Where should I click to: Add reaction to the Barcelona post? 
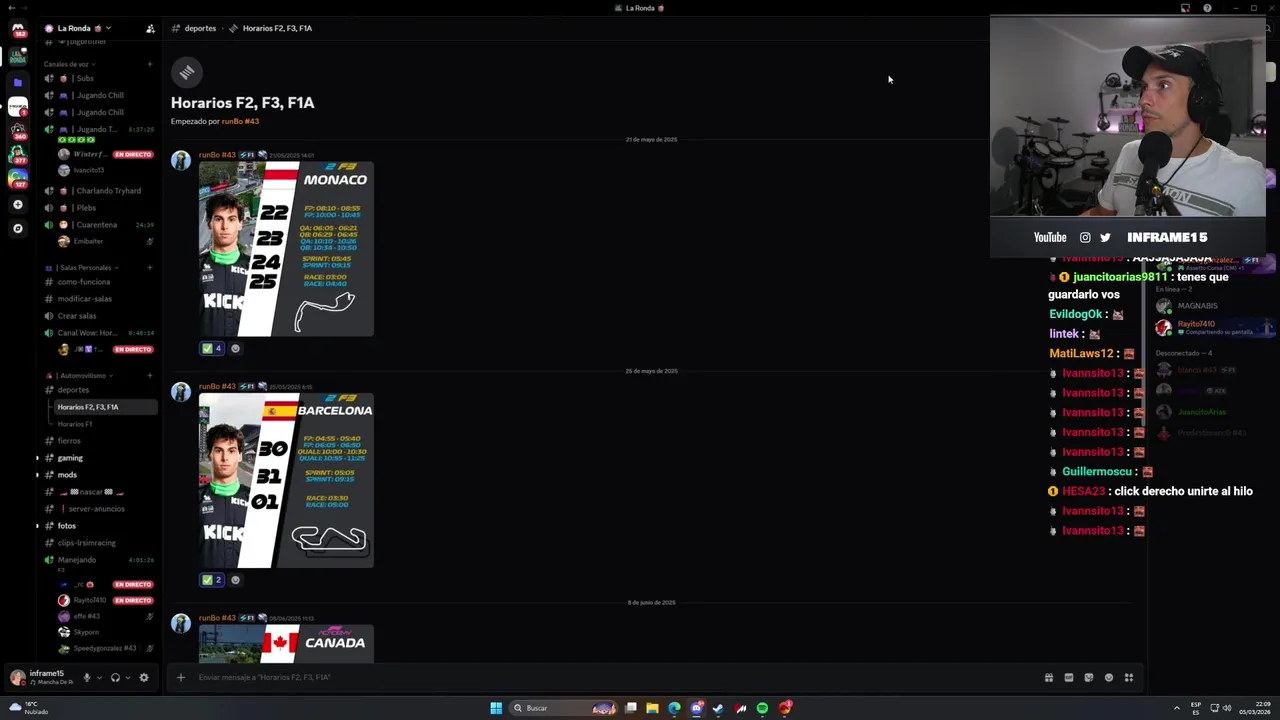(x=235, y=580)
